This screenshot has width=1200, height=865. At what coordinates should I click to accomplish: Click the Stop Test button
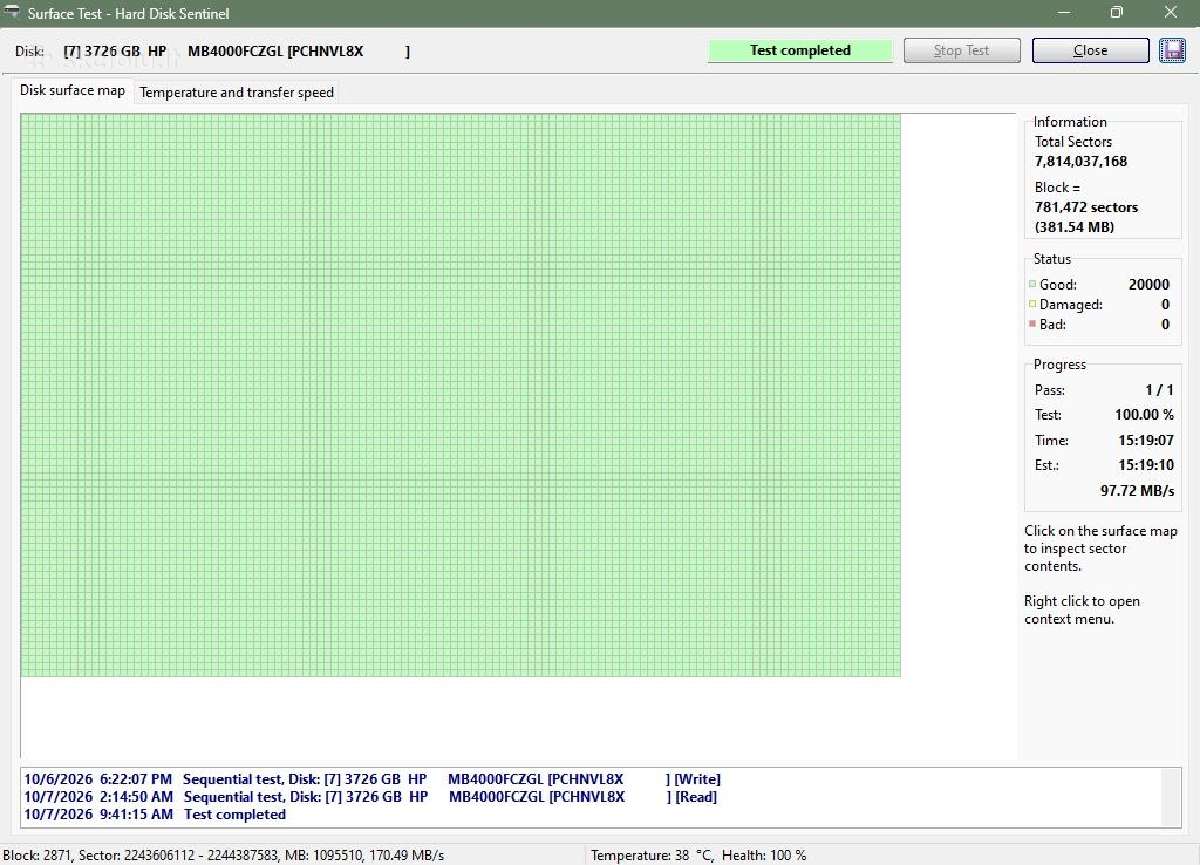[962, 50]
